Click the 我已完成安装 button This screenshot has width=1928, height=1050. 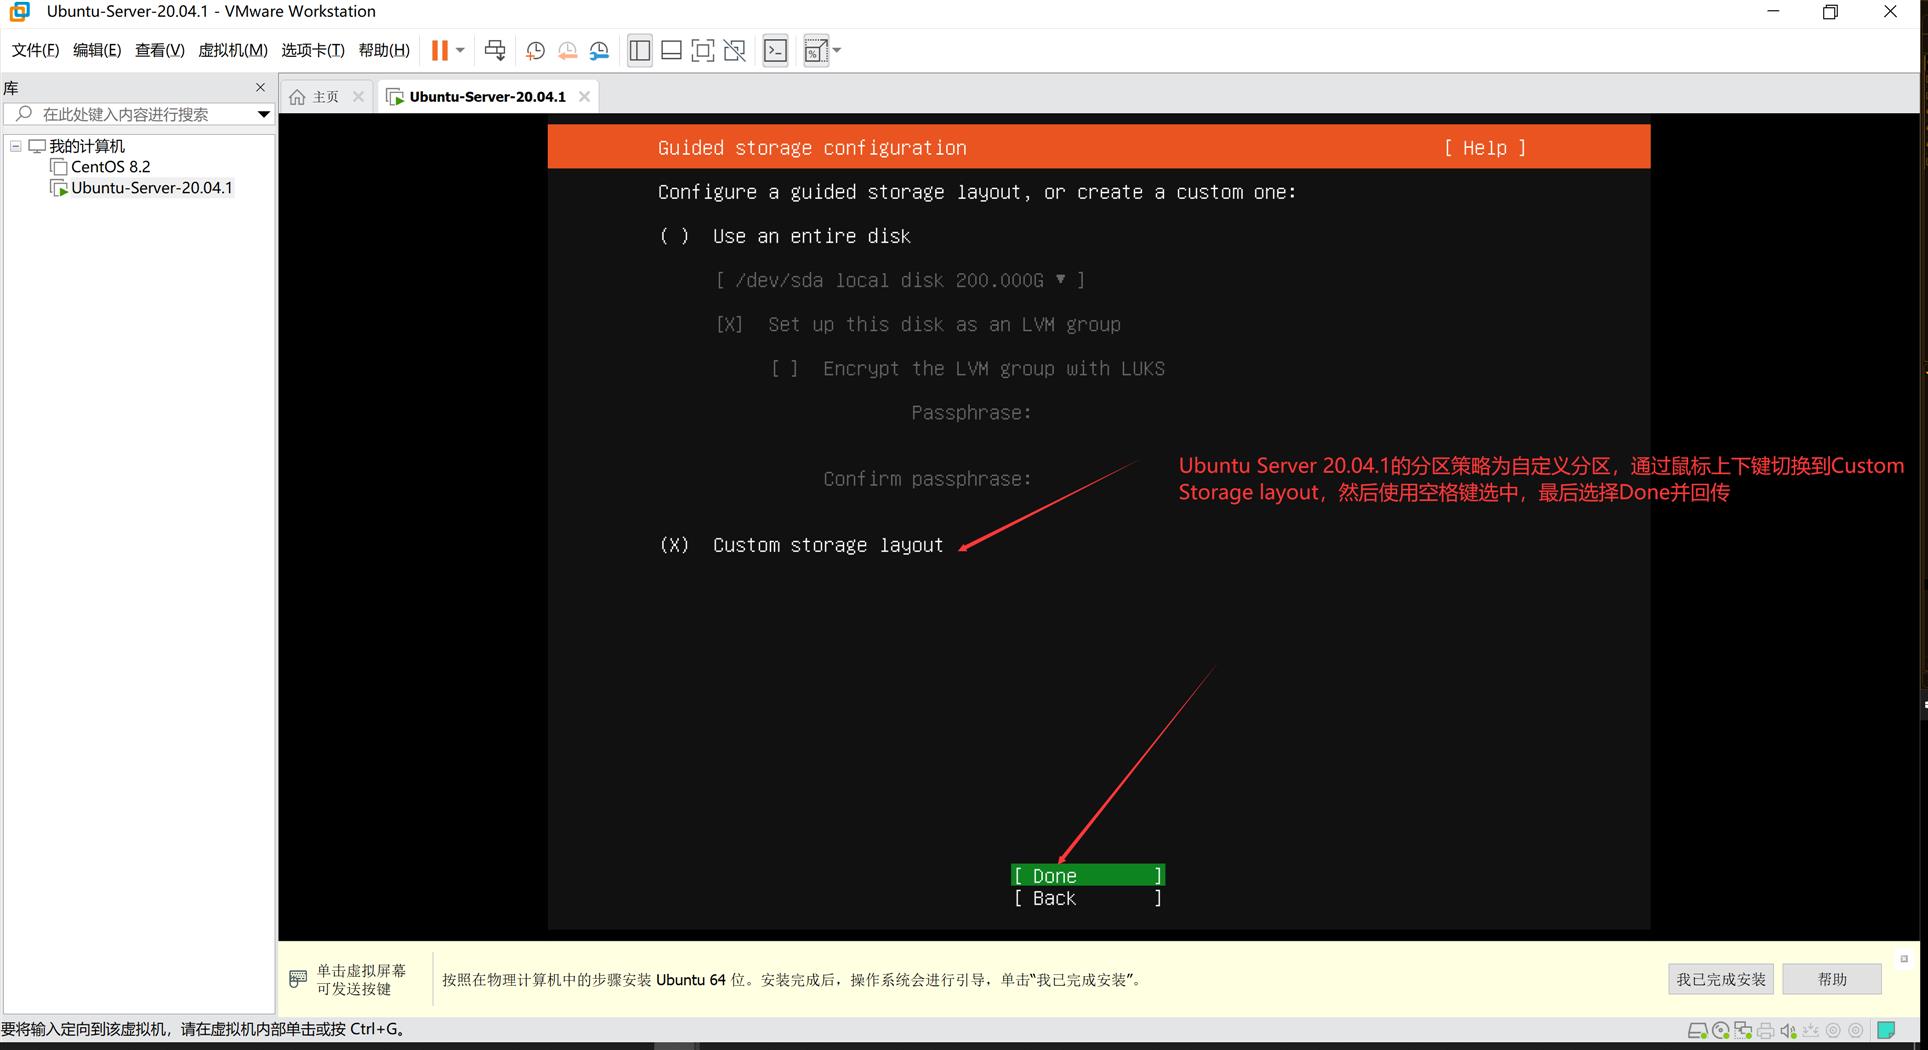tap(1721, 979)
